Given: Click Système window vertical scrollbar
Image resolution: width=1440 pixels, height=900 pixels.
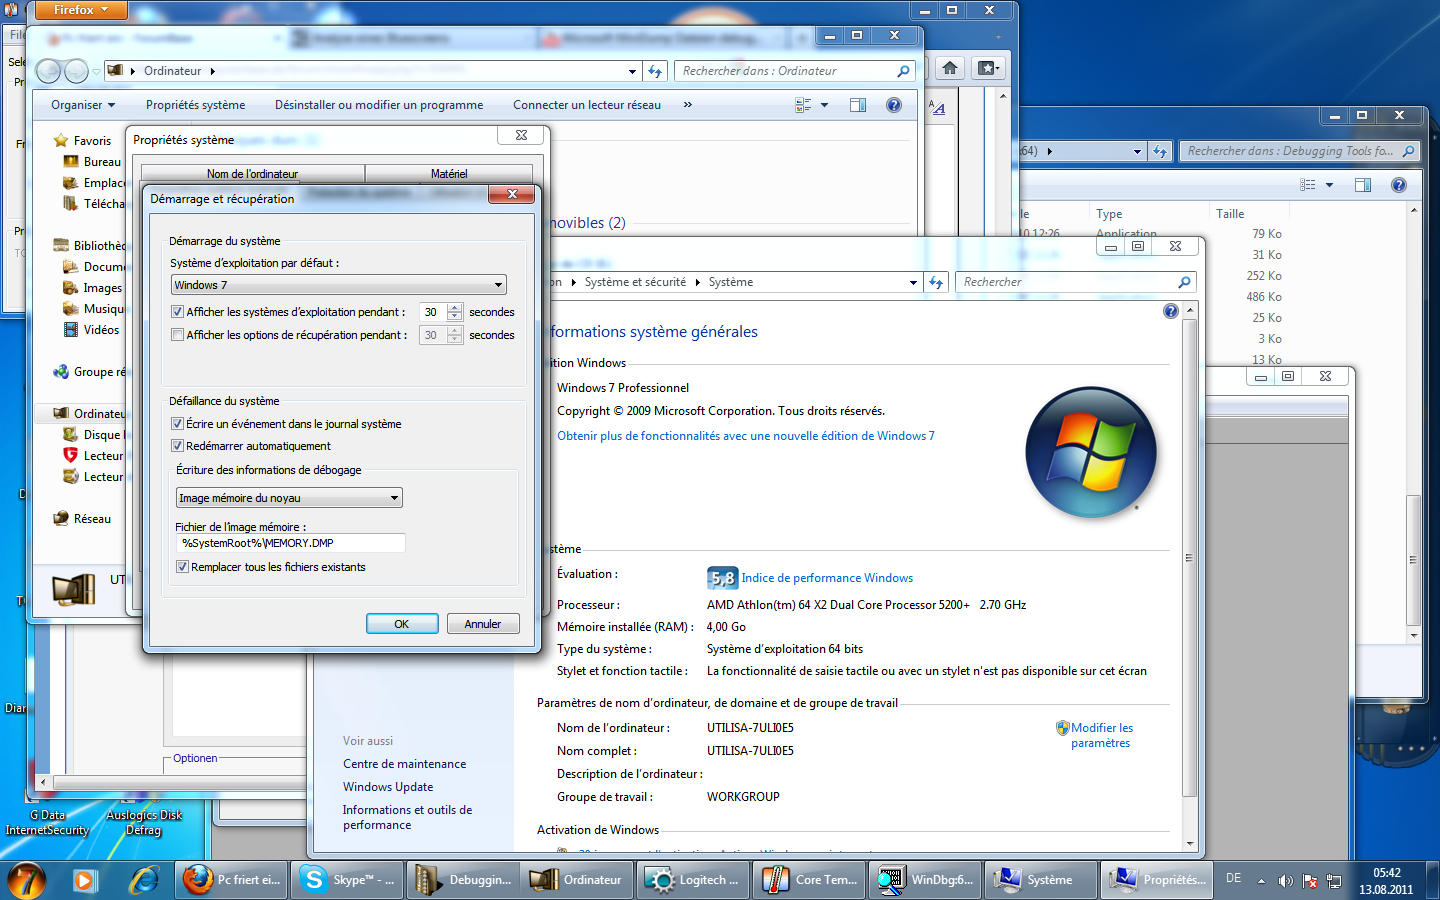Looking at the screenshot, I should coord(1190,558).
